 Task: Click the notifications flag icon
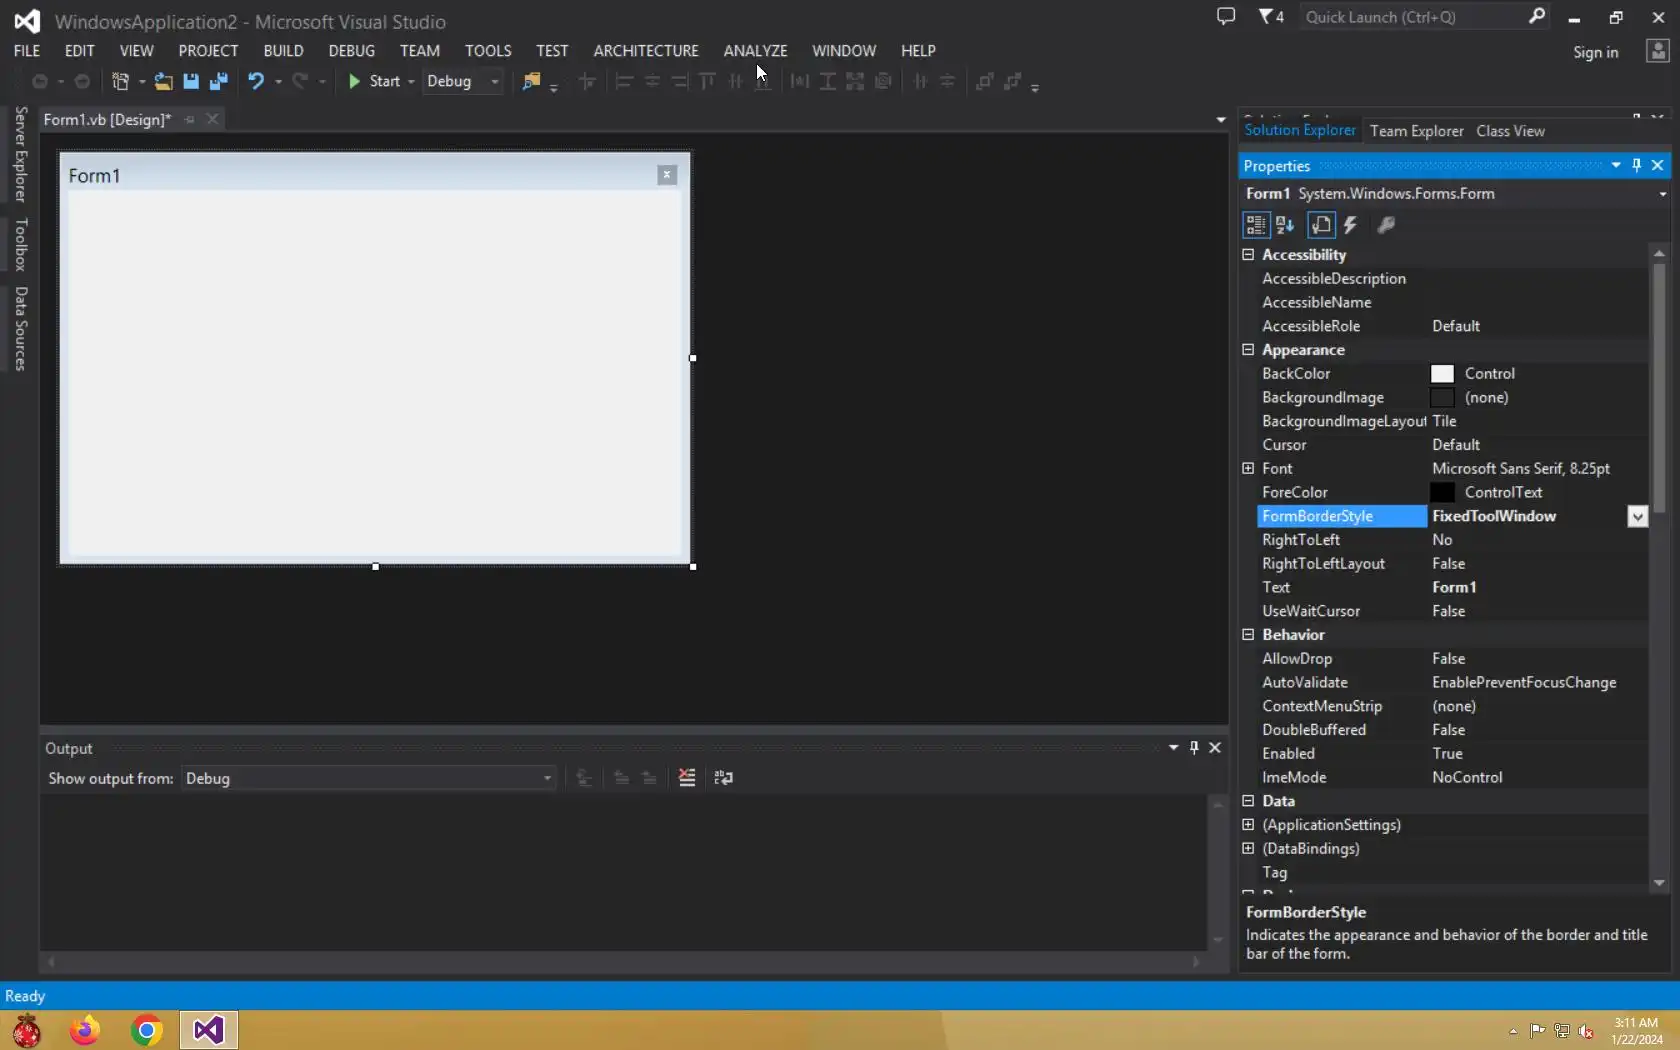click(x=1271, y=17)
